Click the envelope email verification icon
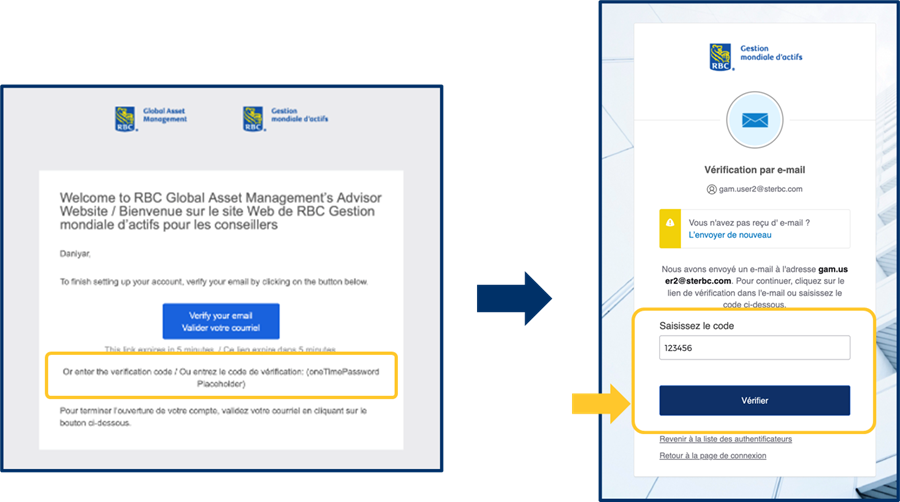 click(x=755, y=120)
